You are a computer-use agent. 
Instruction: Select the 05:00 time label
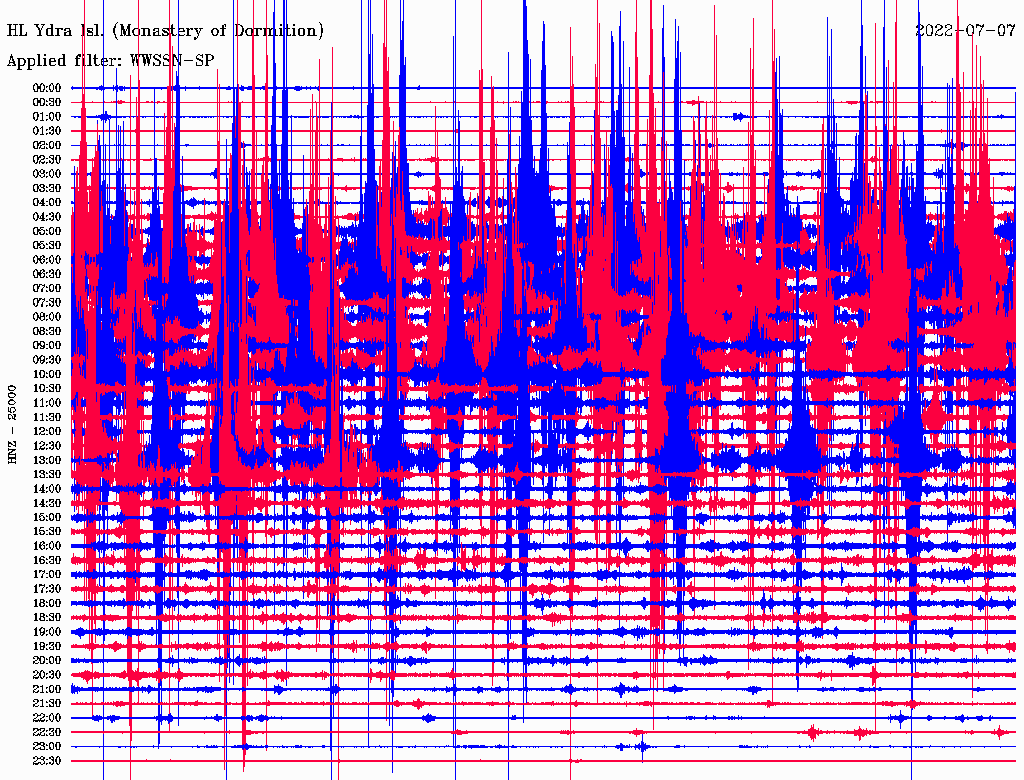tap(47, 231)
